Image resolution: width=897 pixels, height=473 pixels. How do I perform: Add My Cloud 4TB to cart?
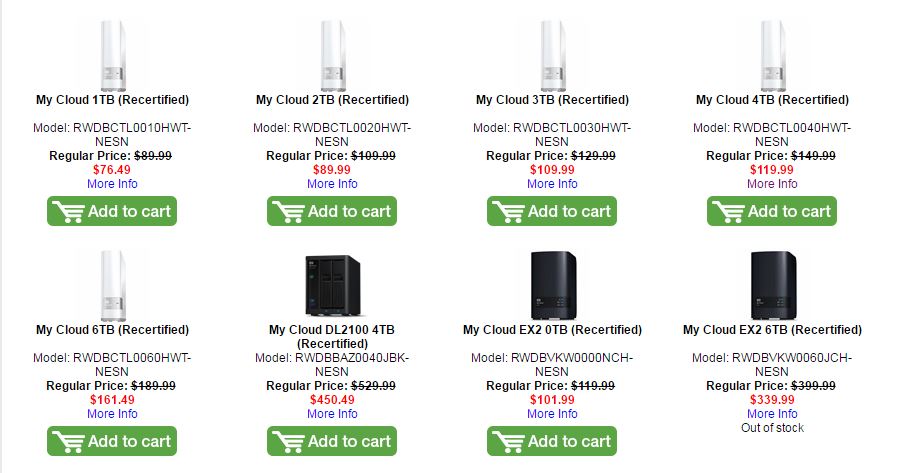click(x=772, y=211)
